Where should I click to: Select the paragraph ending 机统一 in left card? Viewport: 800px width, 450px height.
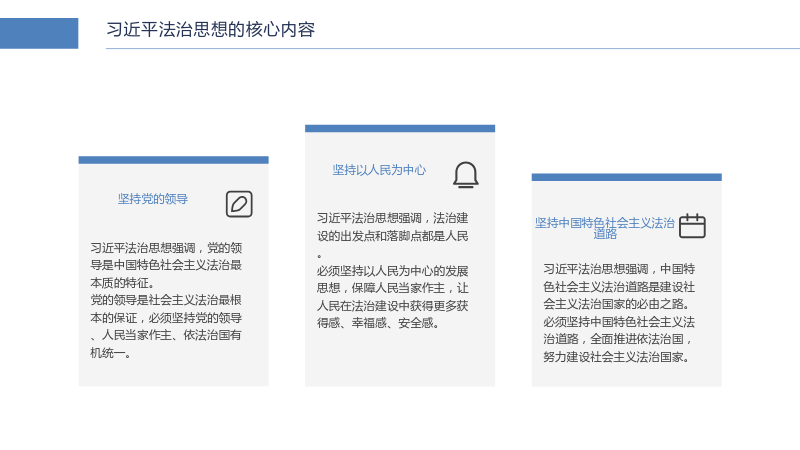[166, 327]
